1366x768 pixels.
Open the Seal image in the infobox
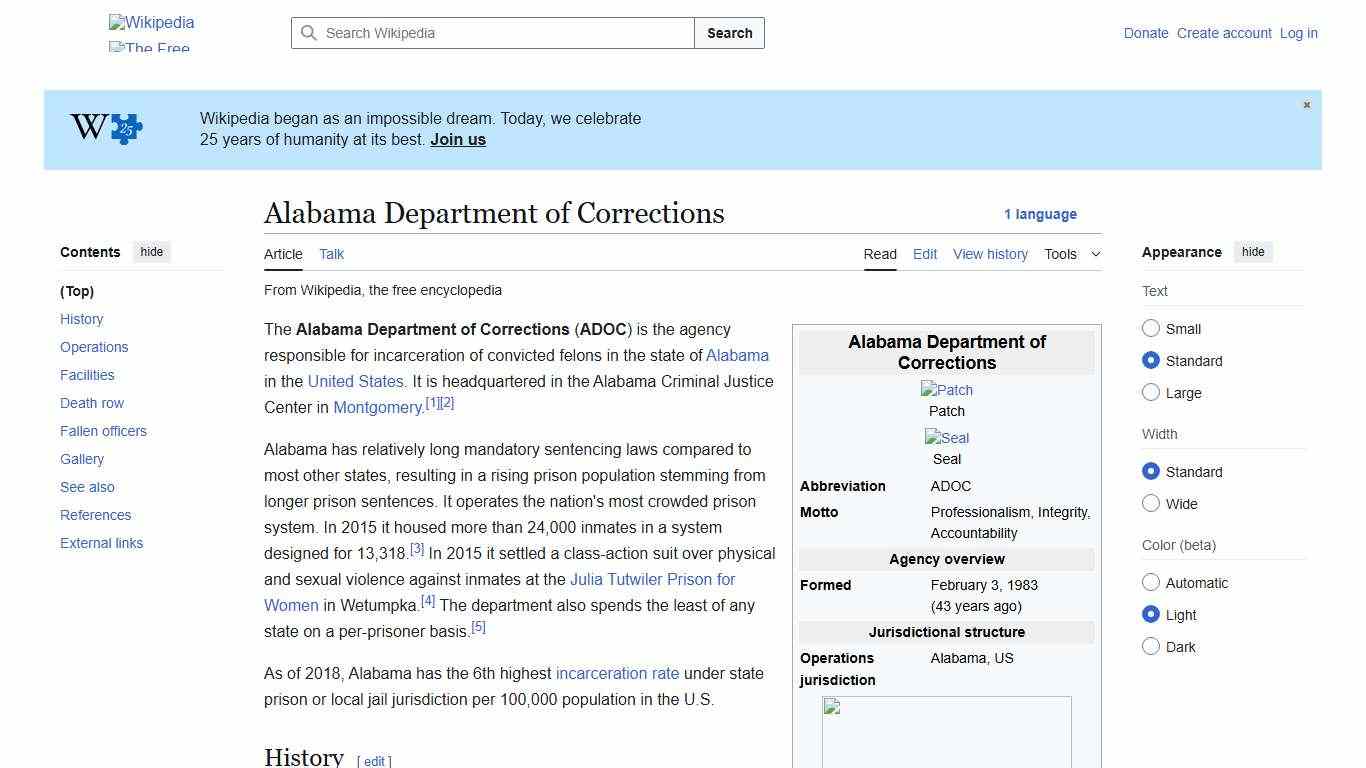coord(946,438)
